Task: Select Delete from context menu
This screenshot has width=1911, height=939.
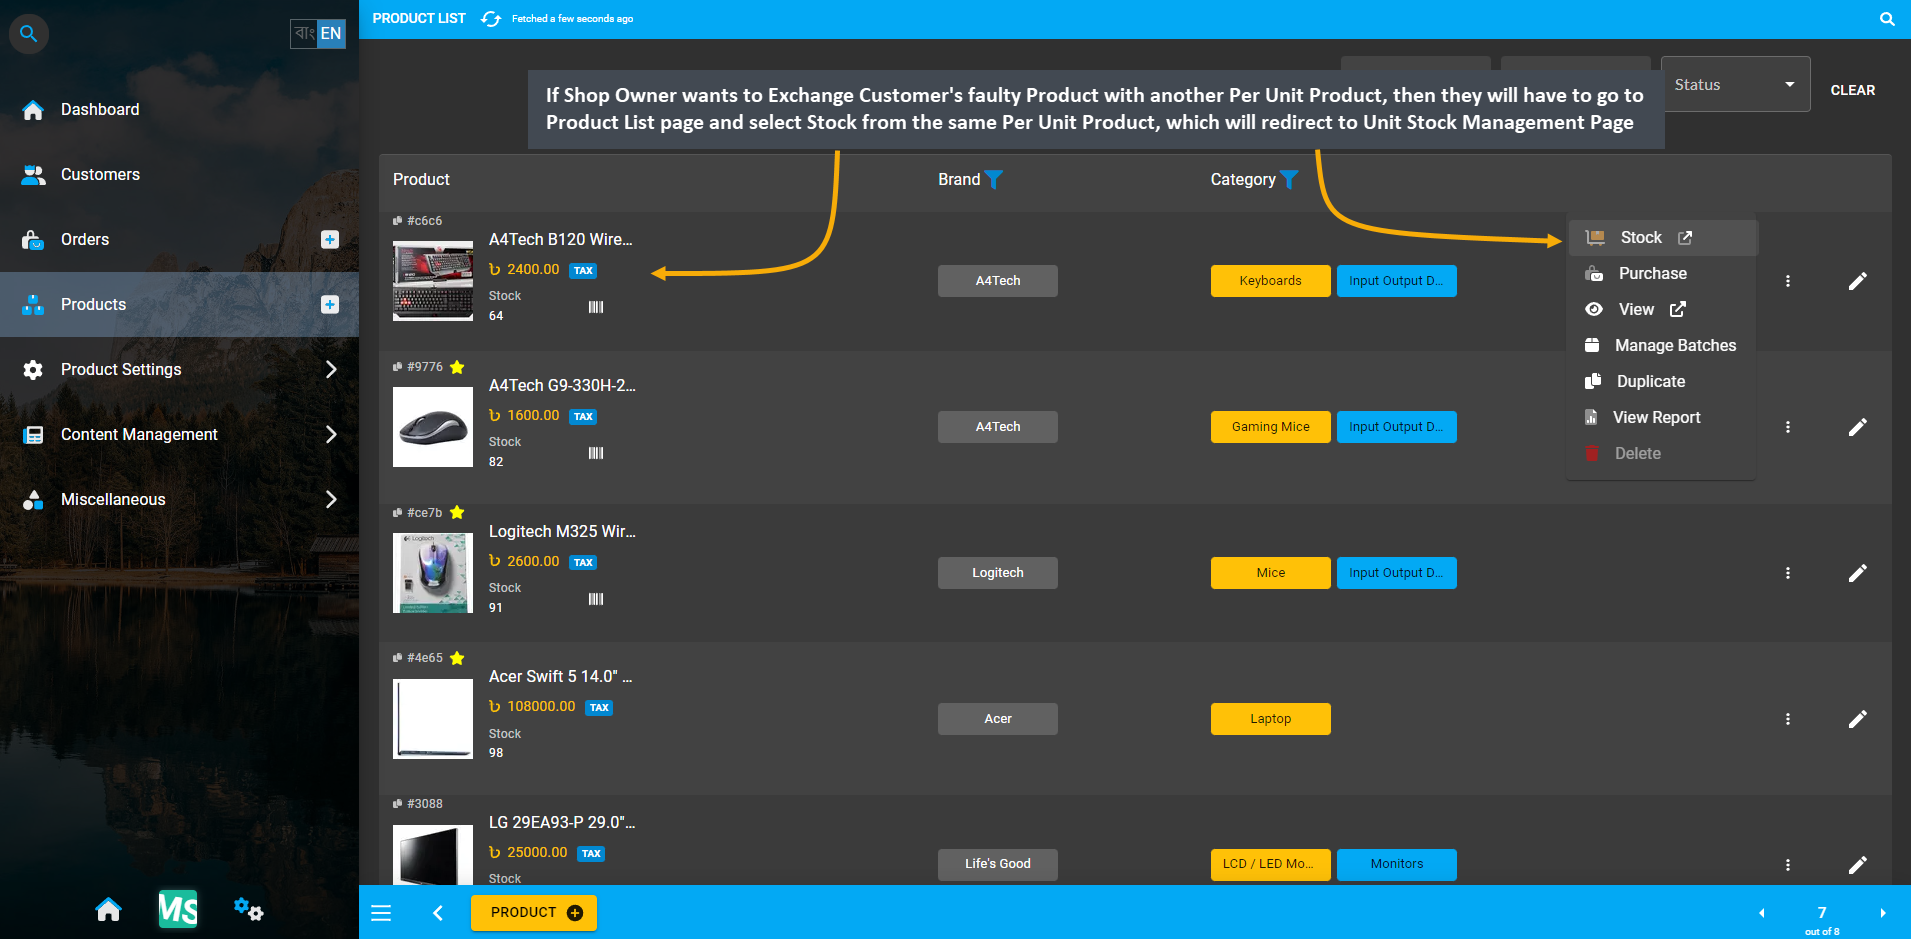Action: [x=1661, y=454]
